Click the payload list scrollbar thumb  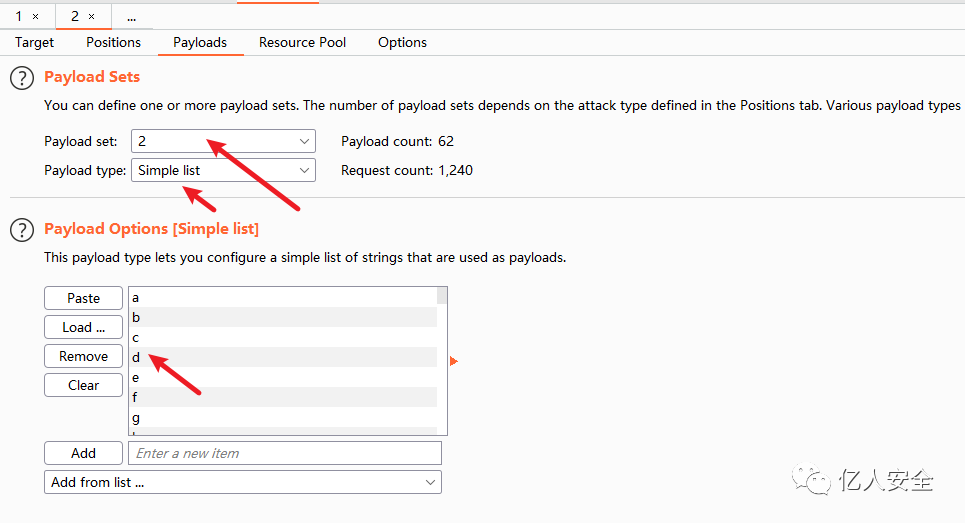(x=442, y=296)
